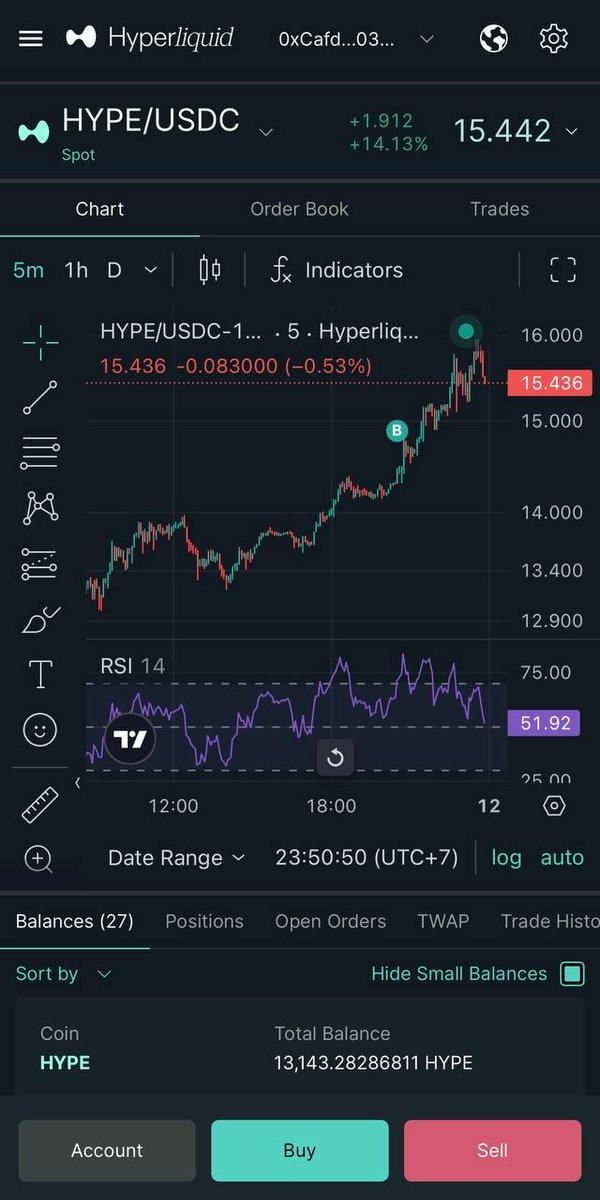This screenshot has width=600, height=1200.
Task: Tap the Hyperliquid logo
Action: [x=150, y=38]
